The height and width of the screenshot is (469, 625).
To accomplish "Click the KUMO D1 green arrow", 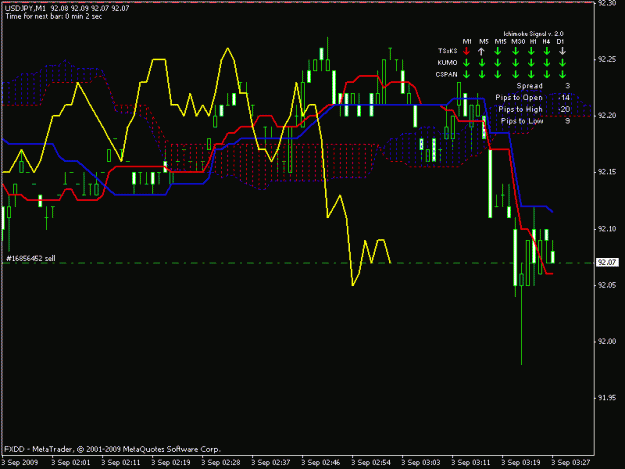I will (562, 63).
